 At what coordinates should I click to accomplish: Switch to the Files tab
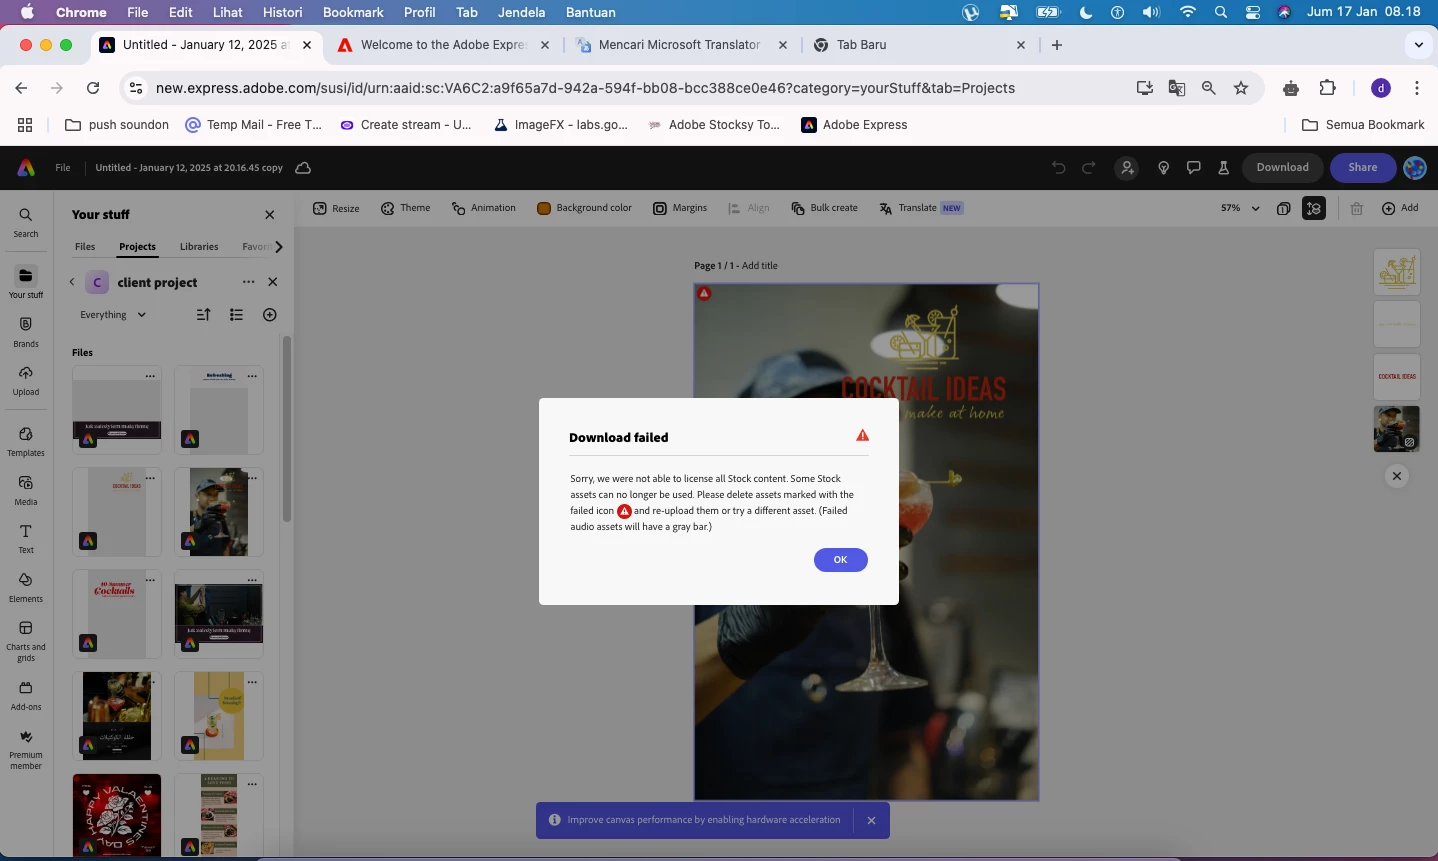point(85,246)
